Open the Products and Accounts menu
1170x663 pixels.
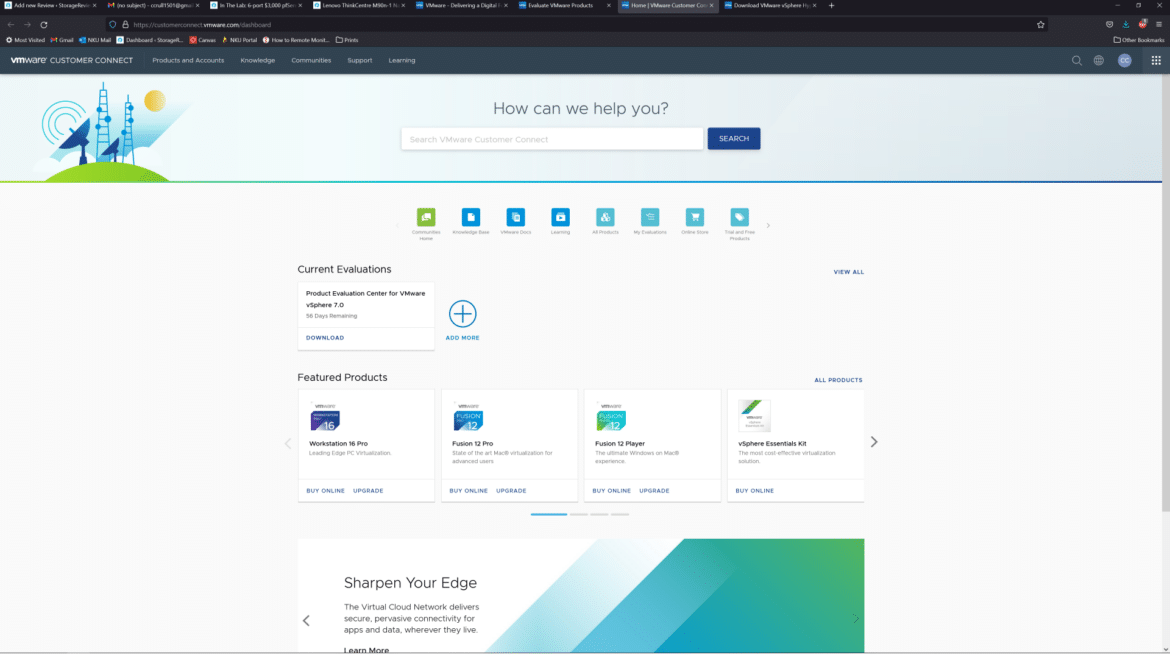pyautogui.click(x=188, y=60)
